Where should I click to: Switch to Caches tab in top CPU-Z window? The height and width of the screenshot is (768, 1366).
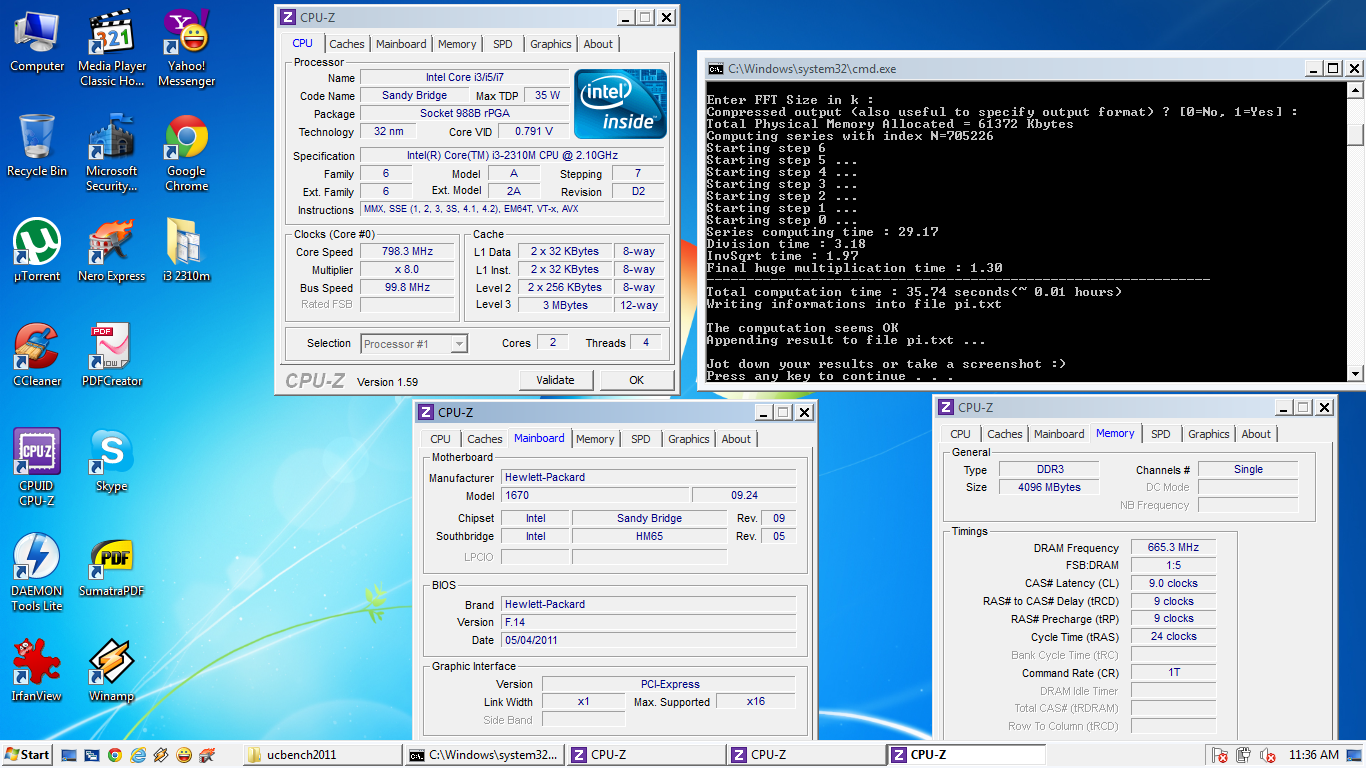pos(347,44)
